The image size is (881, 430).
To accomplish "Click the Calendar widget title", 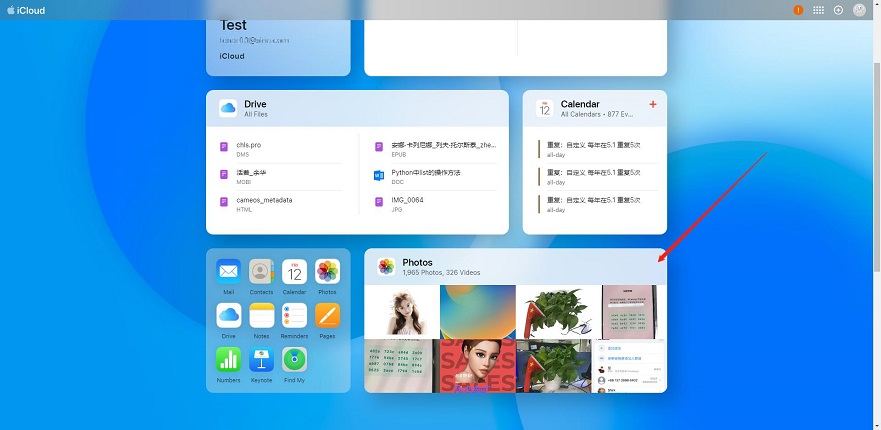I will 580,104.
